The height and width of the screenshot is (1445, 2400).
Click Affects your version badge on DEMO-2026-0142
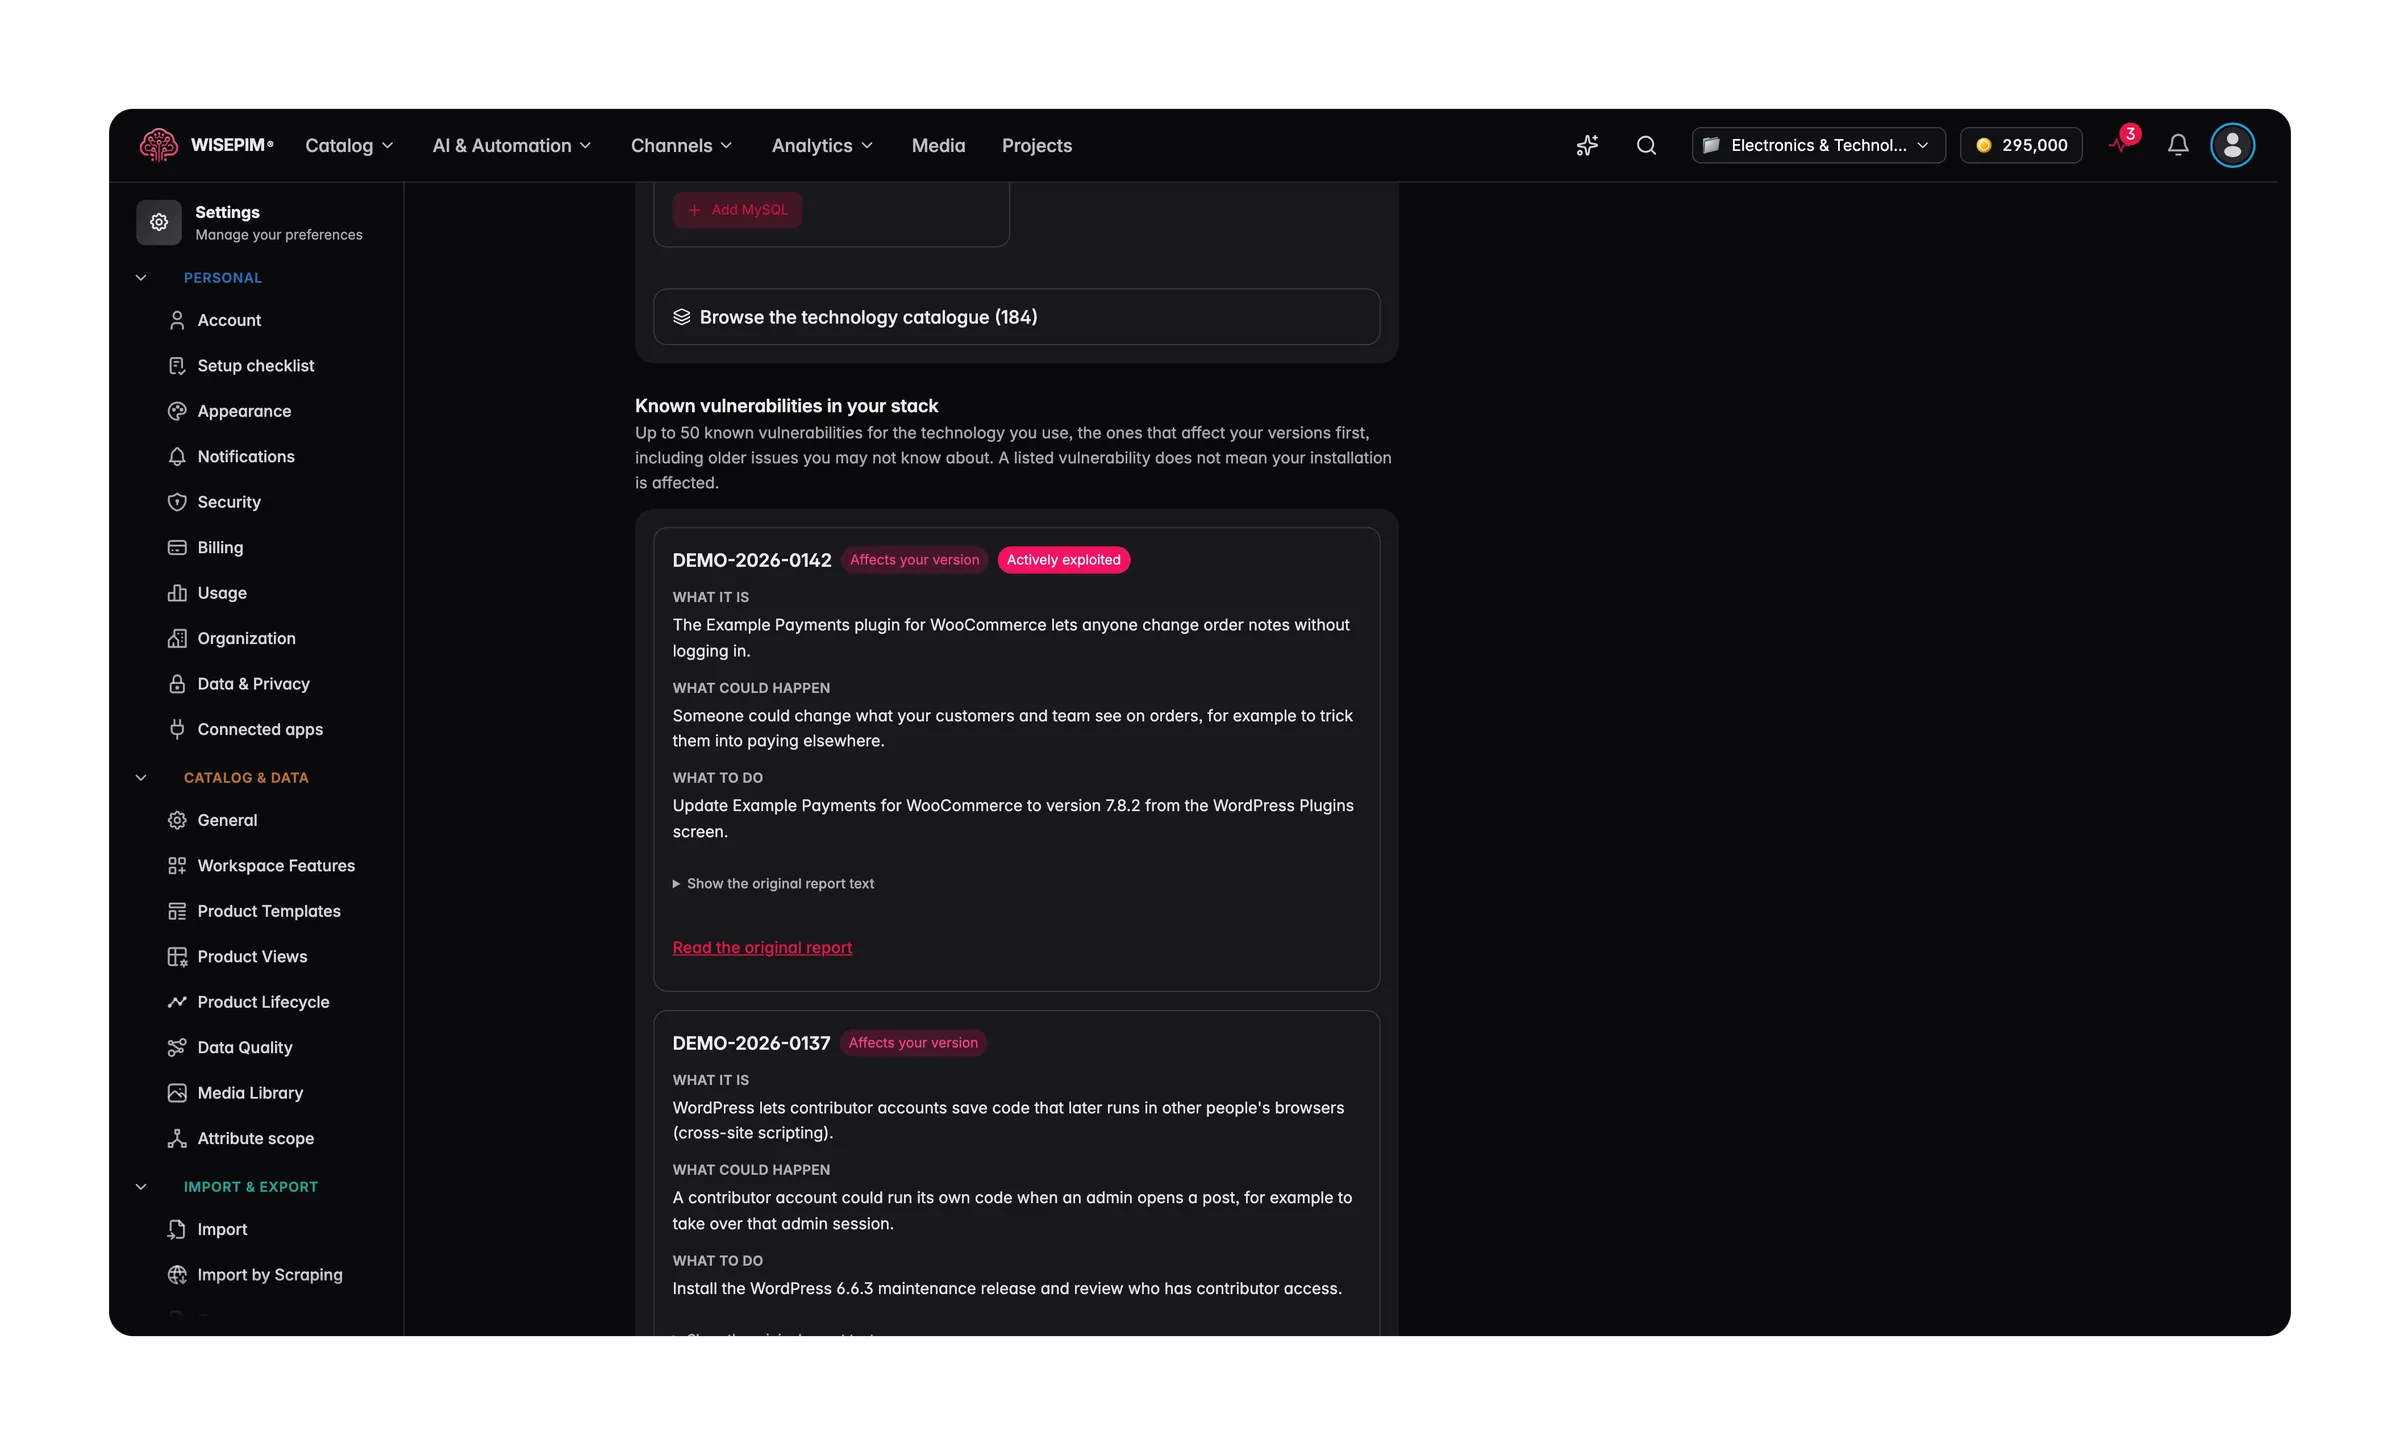coord(914,560)
